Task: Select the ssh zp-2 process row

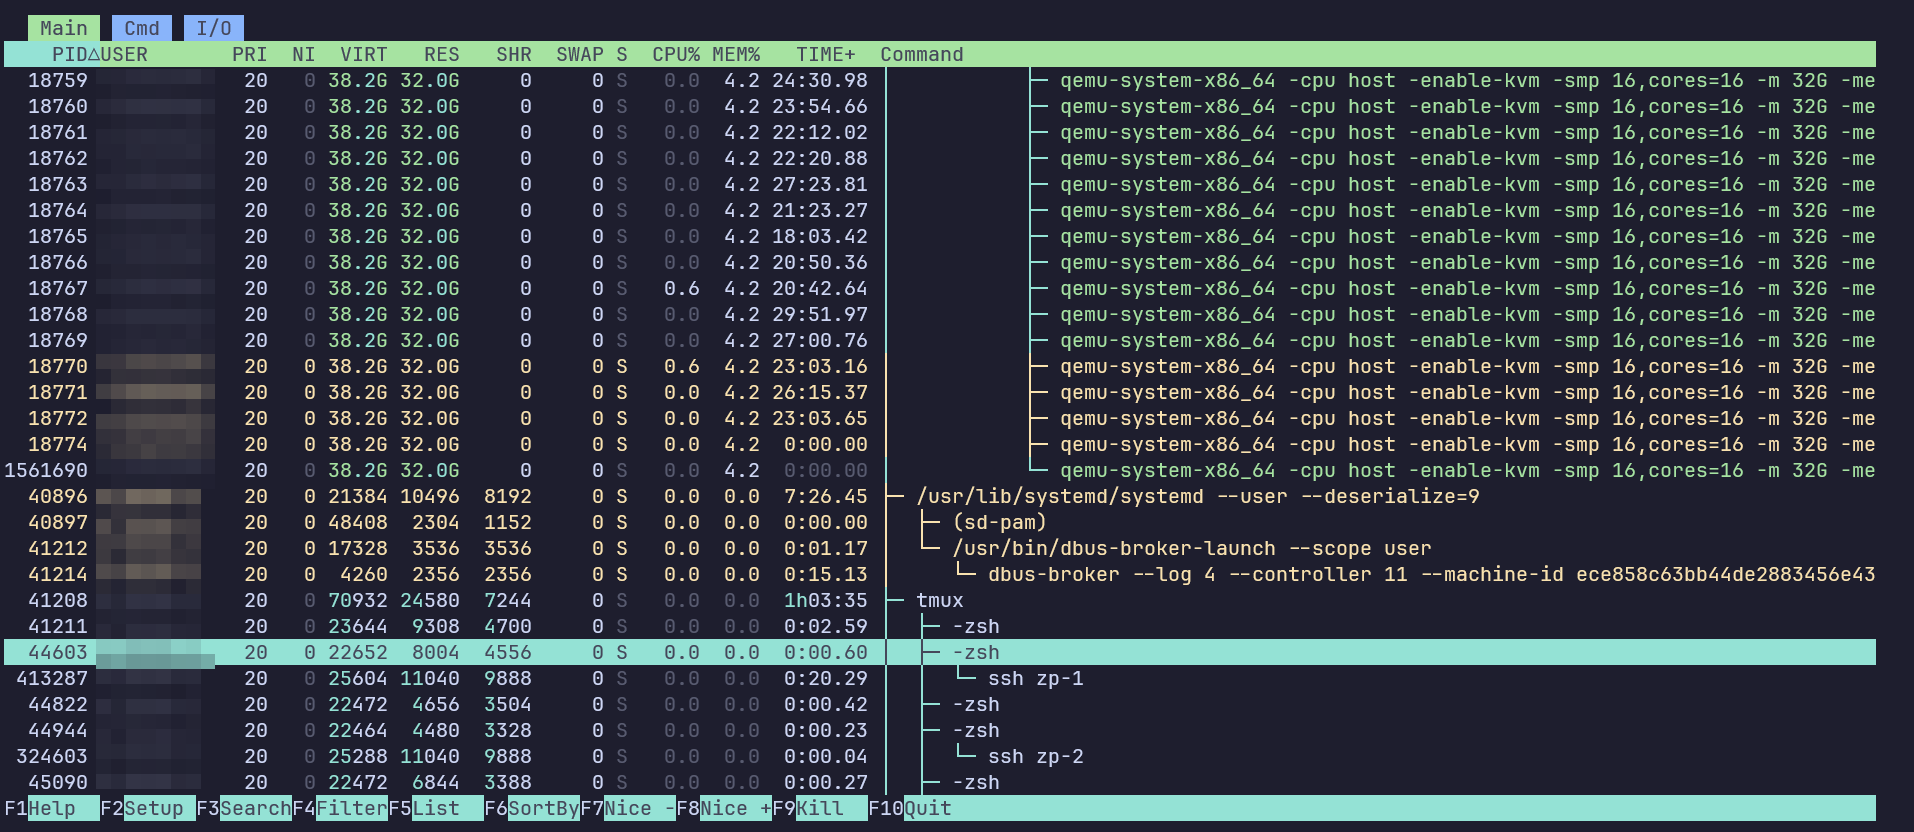Action: tap(940, 756)
